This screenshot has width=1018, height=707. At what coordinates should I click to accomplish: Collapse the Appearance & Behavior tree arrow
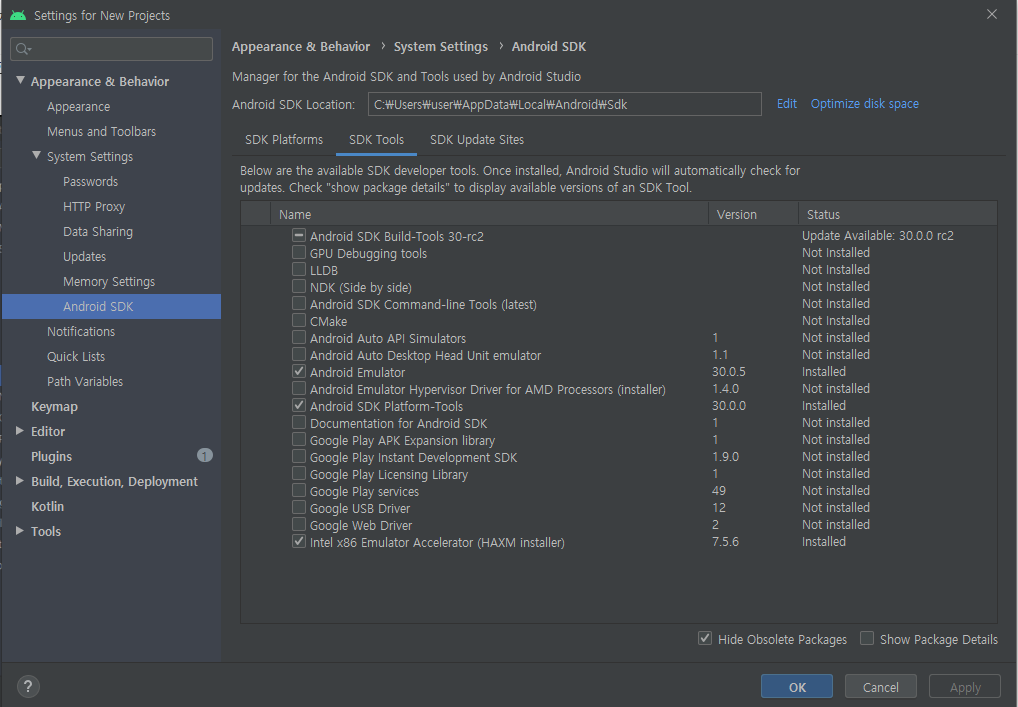point(21,81)
